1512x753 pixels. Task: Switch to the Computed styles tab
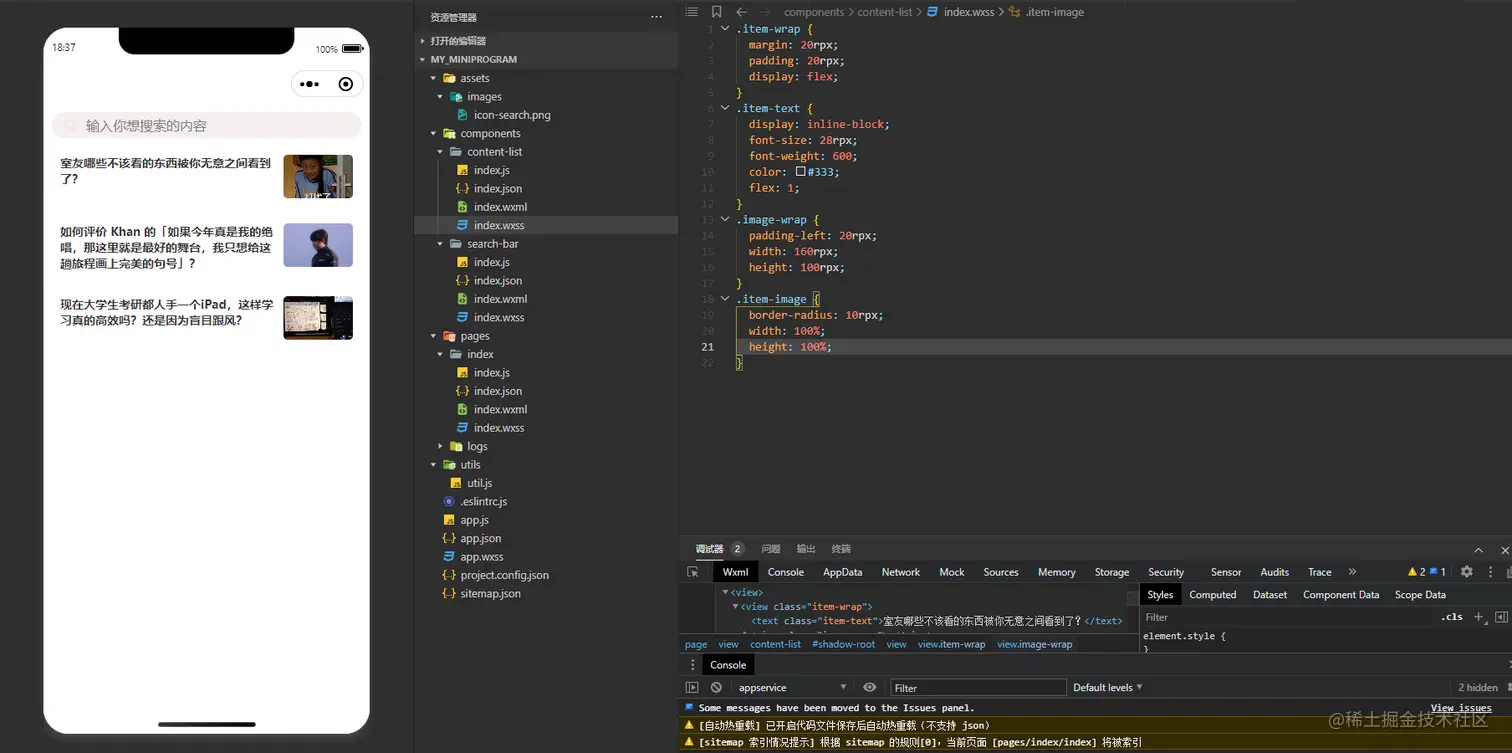point(1212,595)
